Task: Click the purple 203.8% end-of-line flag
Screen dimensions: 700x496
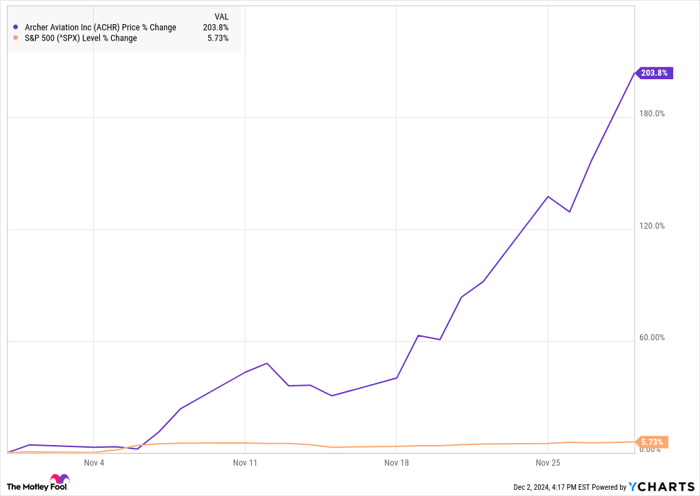Action: tap(654, 73)
